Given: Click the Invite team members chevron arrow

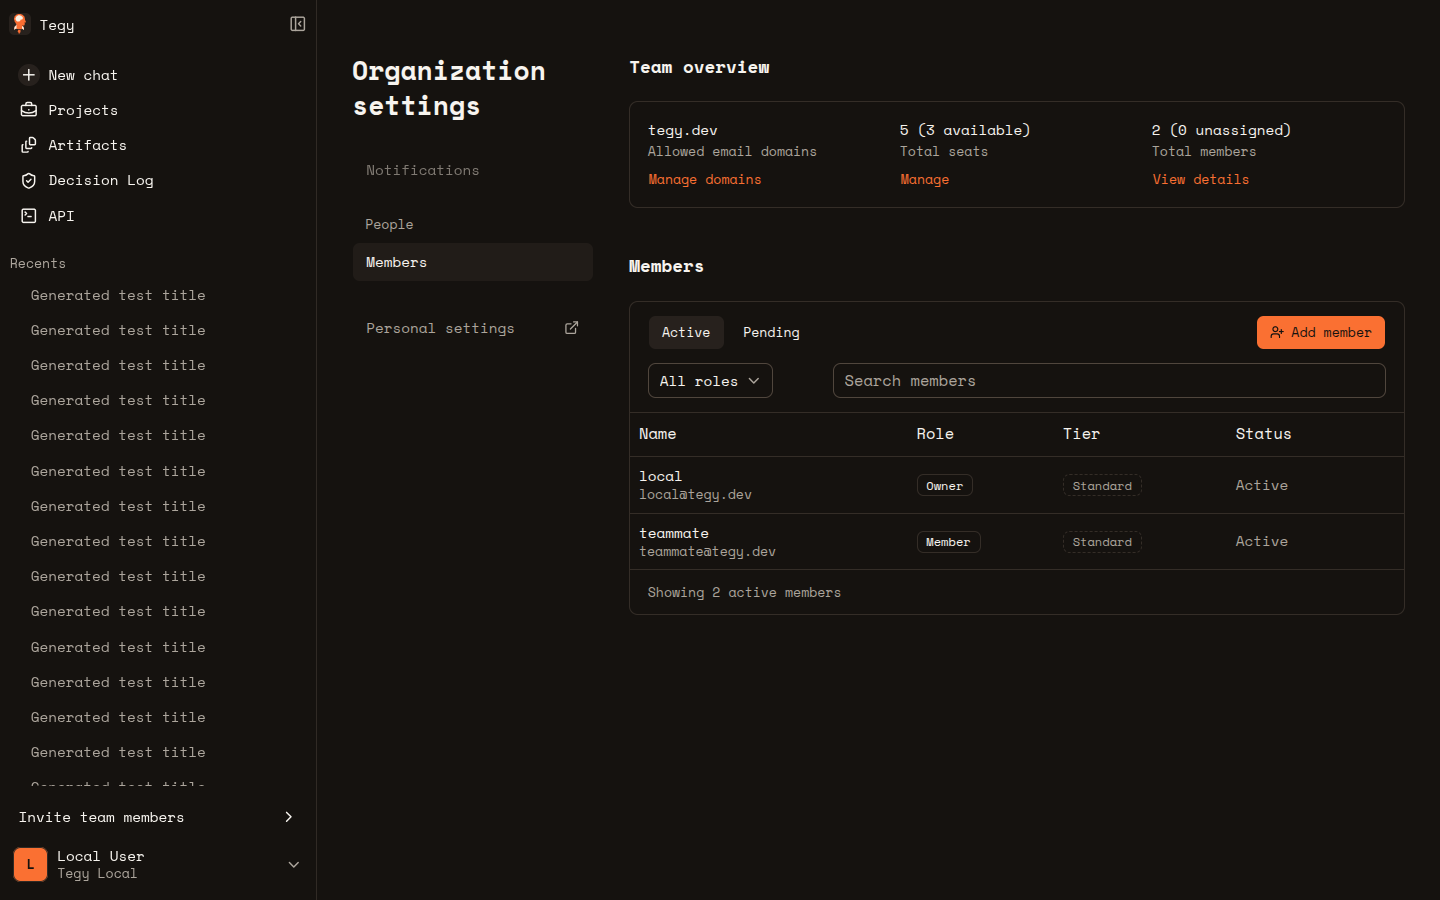Looking at the screenshot, I should click(x=289, y=817).
